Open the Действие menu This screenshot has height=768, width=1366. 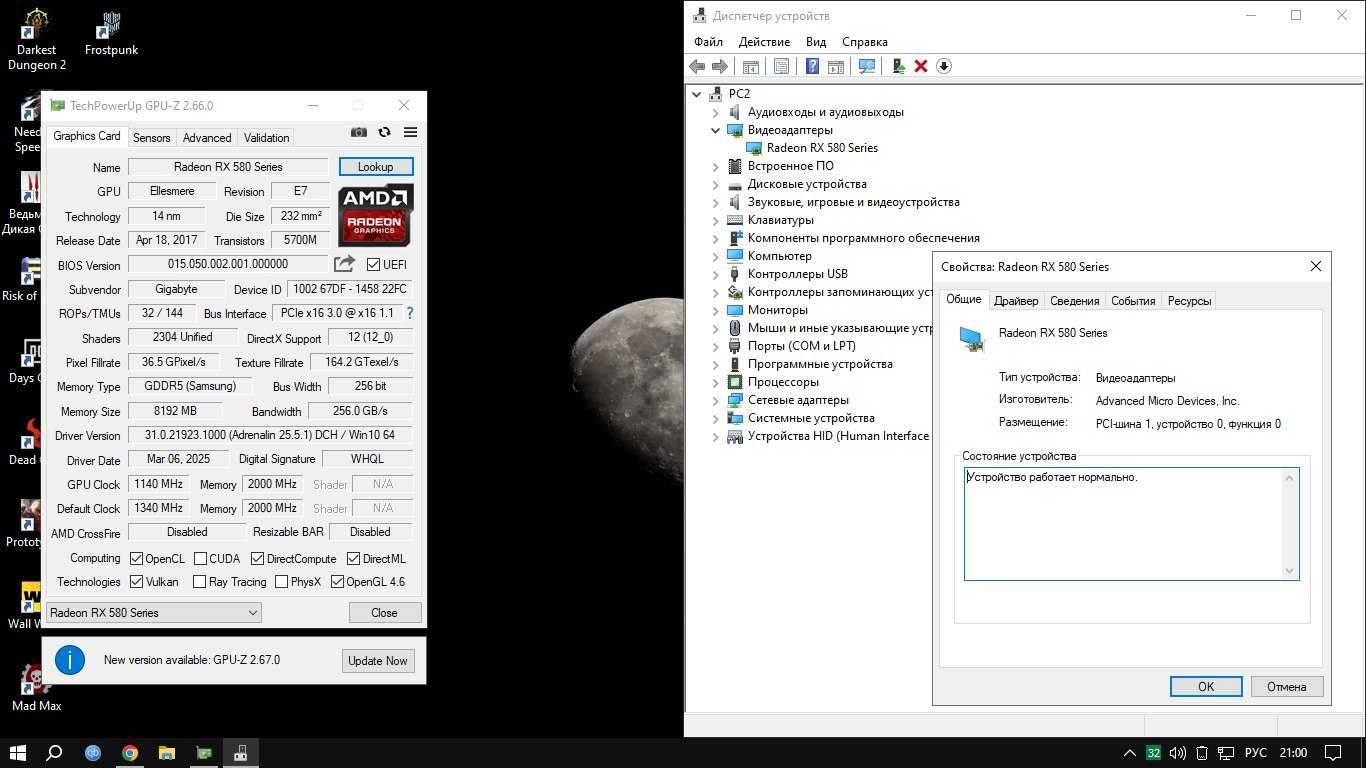tap(764, 42)
